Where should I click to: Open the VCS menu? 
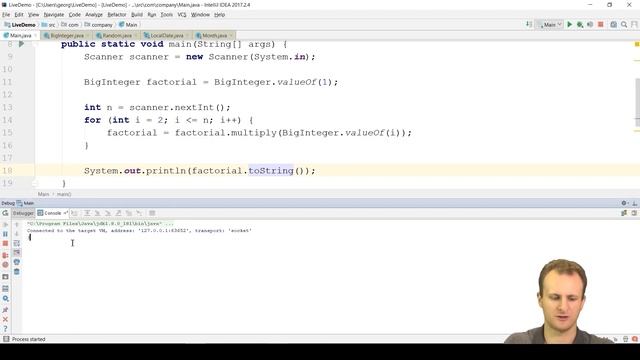(x=182, y=15)
